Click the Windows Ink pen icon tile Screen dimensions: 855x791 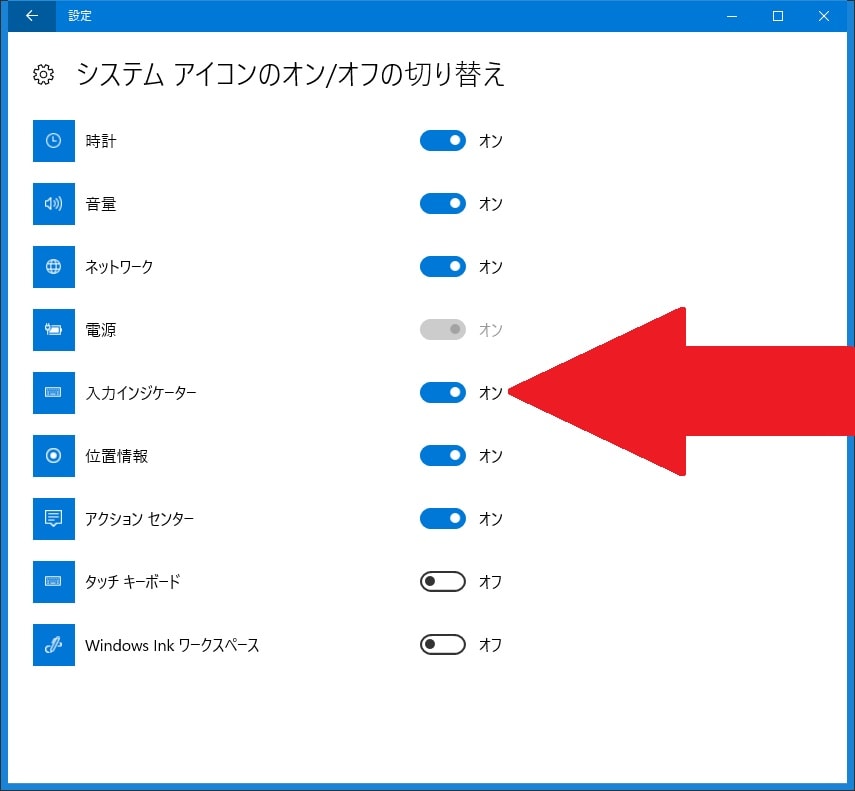53,645
